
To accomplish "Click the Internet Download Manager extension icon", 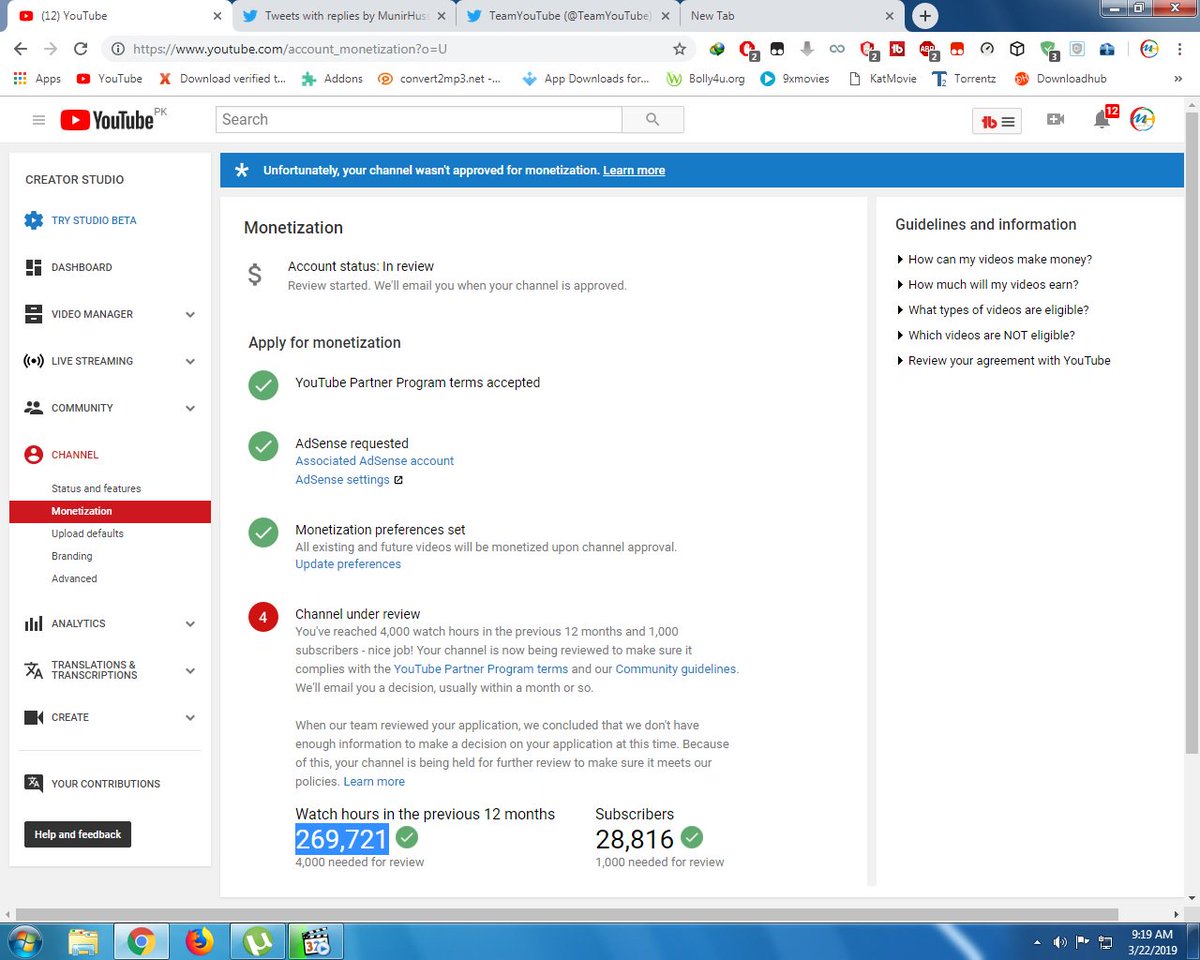I will point(717,48).
